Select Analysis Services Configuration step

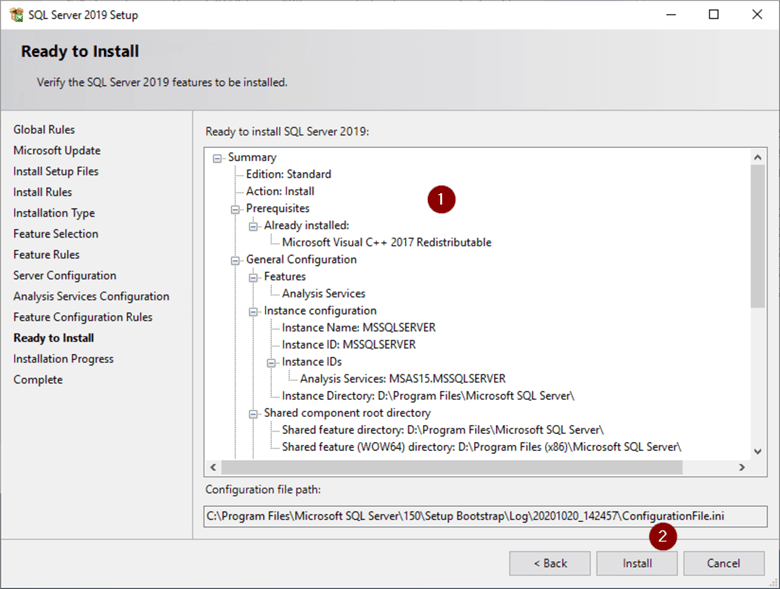click(91, 297)
